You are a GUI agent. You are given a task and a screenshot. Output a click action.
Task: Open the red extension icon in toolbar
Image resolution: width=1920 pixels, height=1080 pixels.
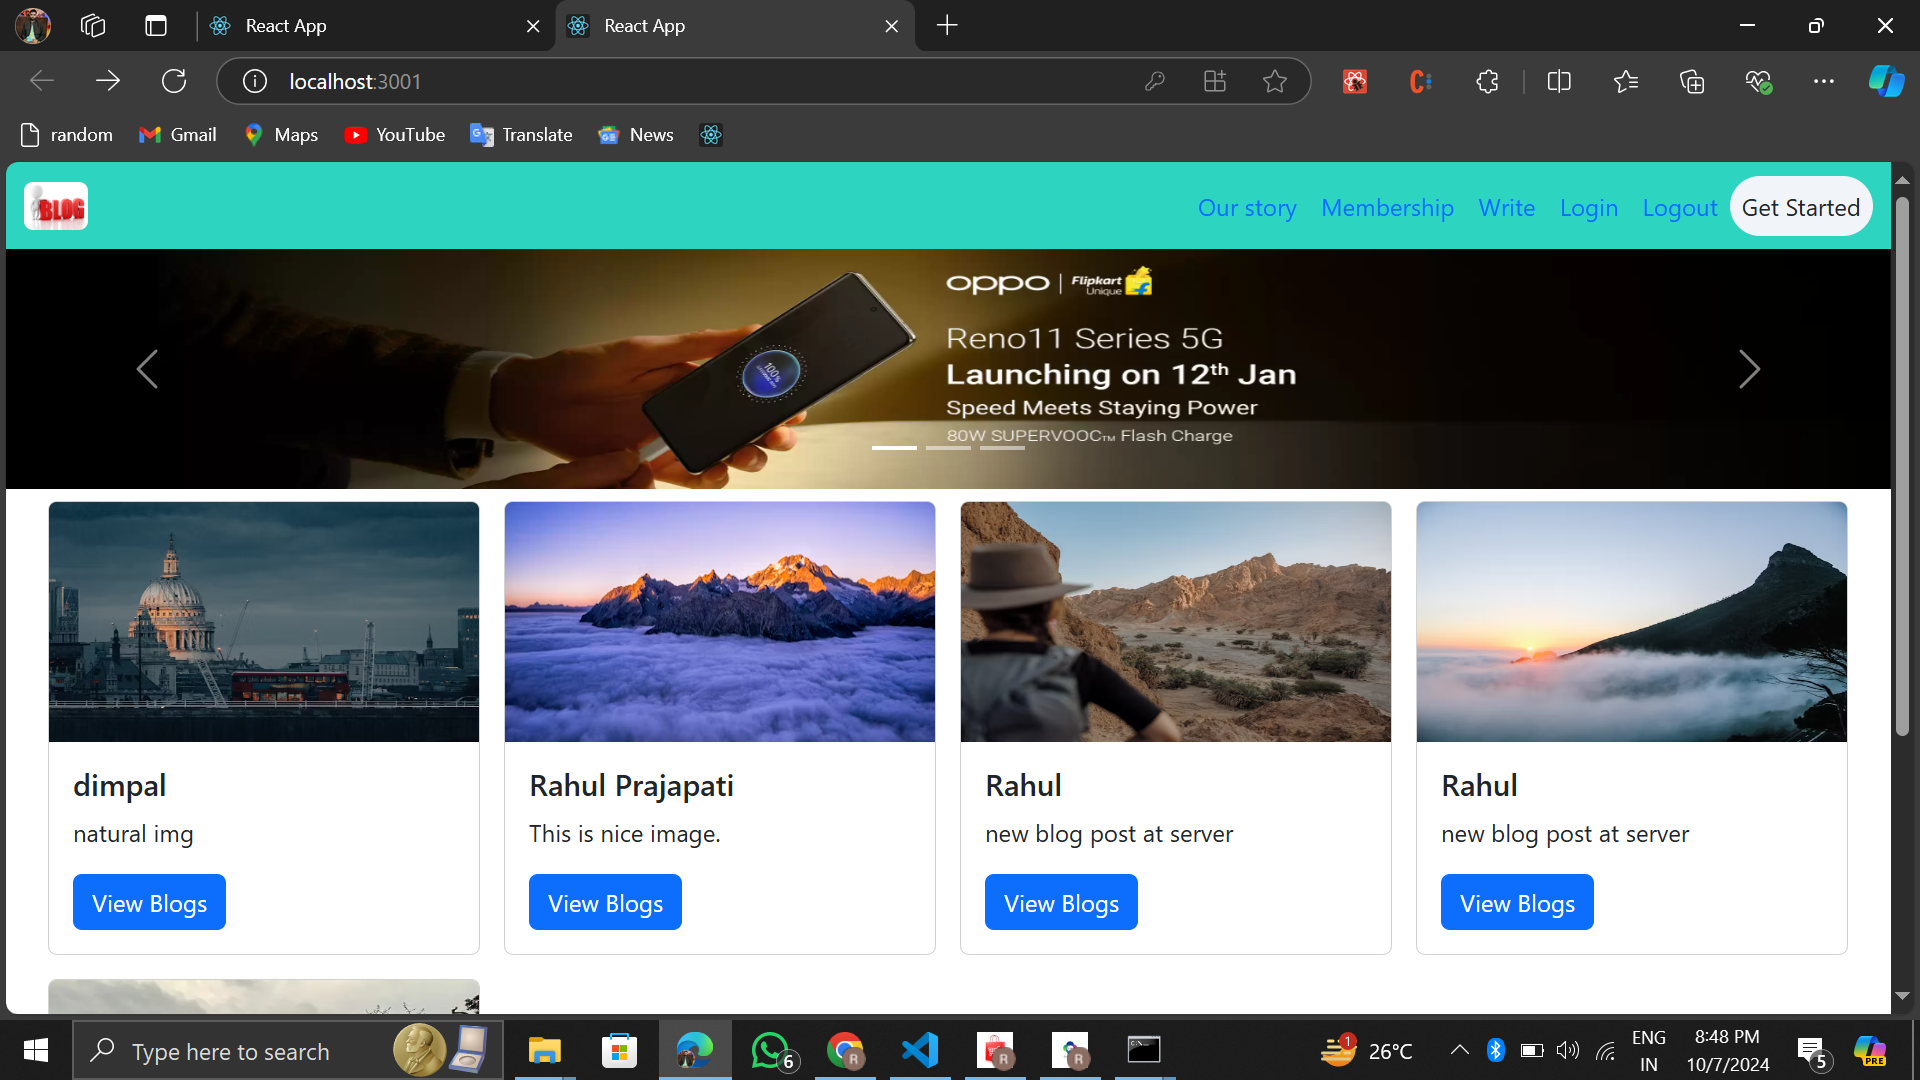pos(1355,81)
